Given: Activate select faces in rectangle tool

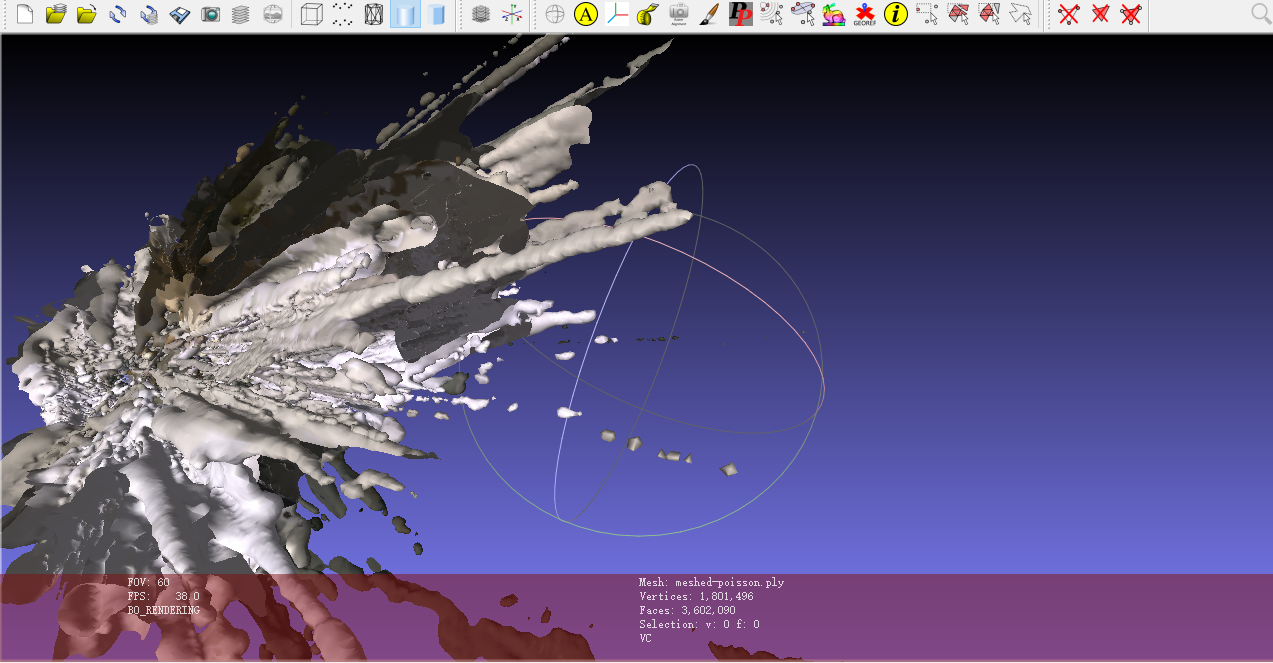Looking at the screenshot, I should click(x=958, y=14).
